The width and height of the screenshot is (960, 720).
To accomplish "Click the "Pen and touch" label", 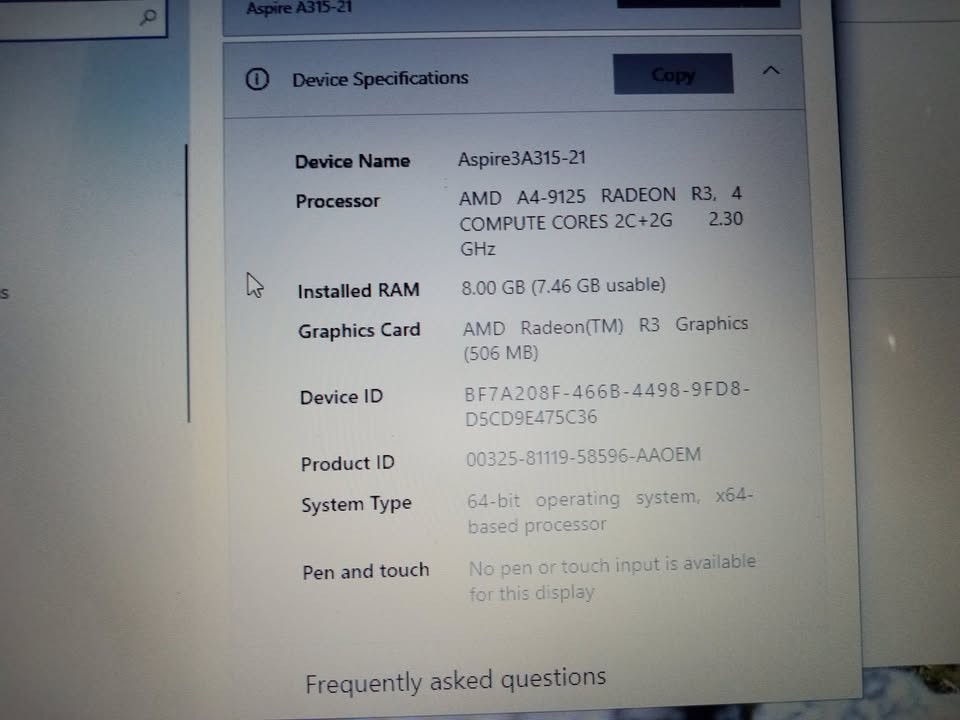I will 366,571.
